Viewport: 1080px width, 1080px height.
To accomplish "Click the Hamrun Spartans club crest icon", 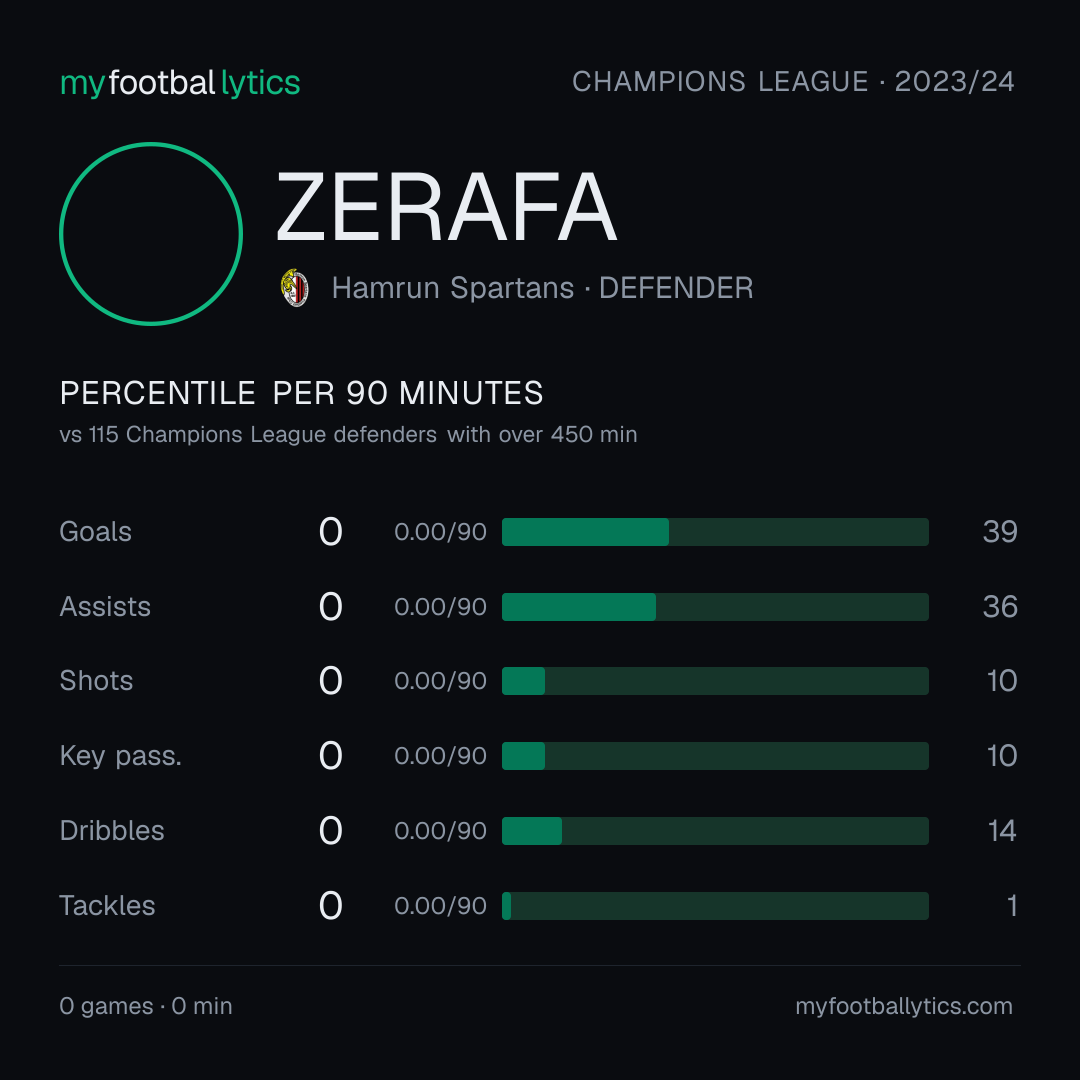I will [x=295, y=288].
